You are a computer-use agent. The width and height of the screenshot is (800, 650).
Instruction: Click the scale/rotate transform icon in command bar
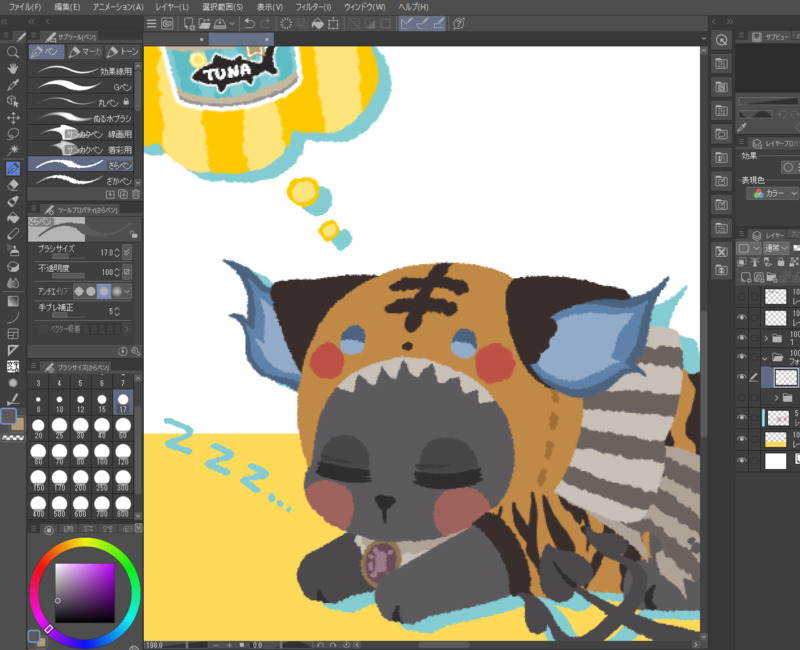[334, 23]
